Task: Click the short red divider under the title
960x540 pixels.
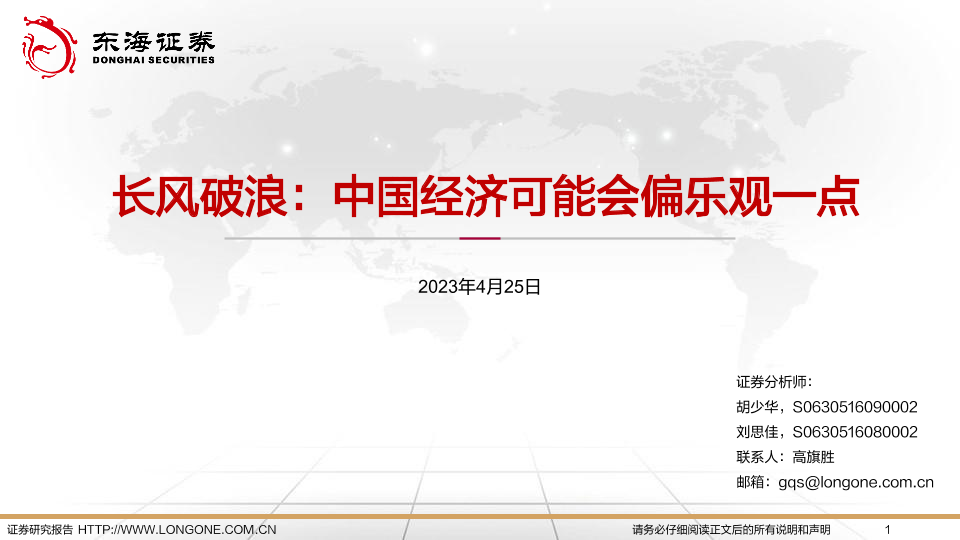Action: pyautogui.click(x=479, y=239)
